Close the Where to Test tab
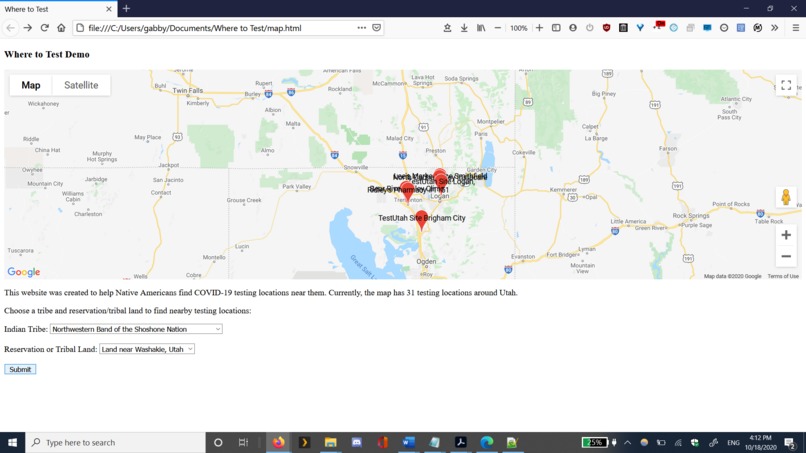This screenshot has height=453, width=806. click(x=108, y=9)
